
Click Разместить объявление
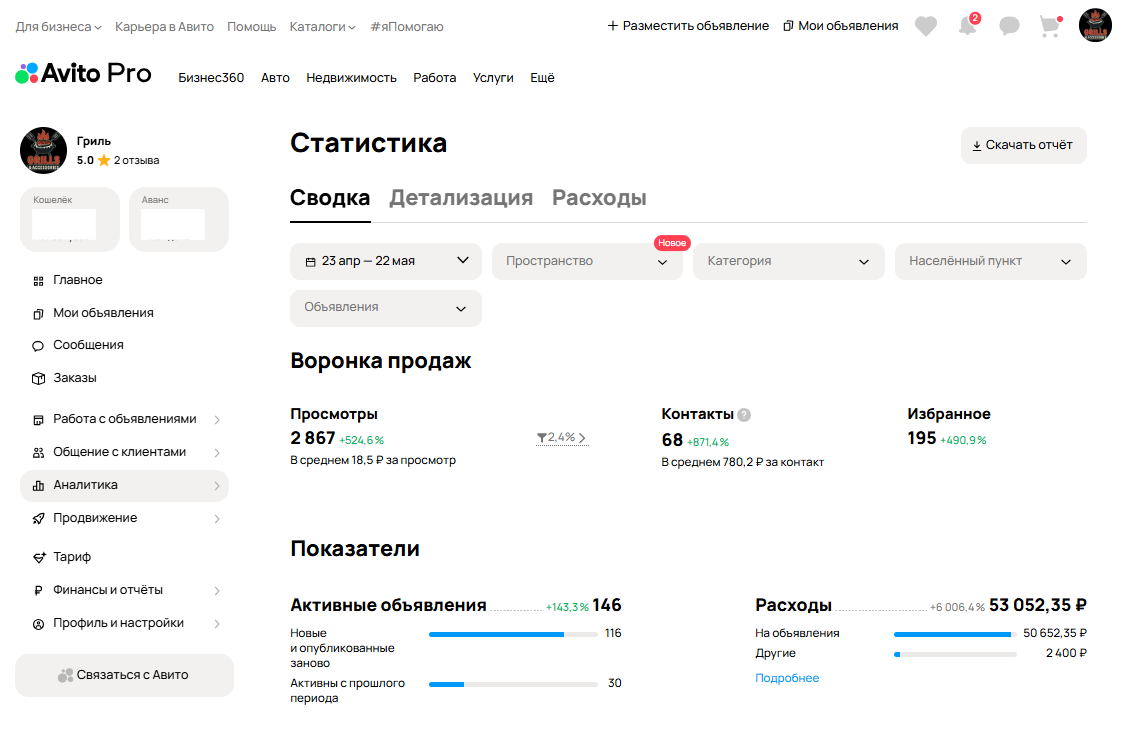(x=688, y=26)
